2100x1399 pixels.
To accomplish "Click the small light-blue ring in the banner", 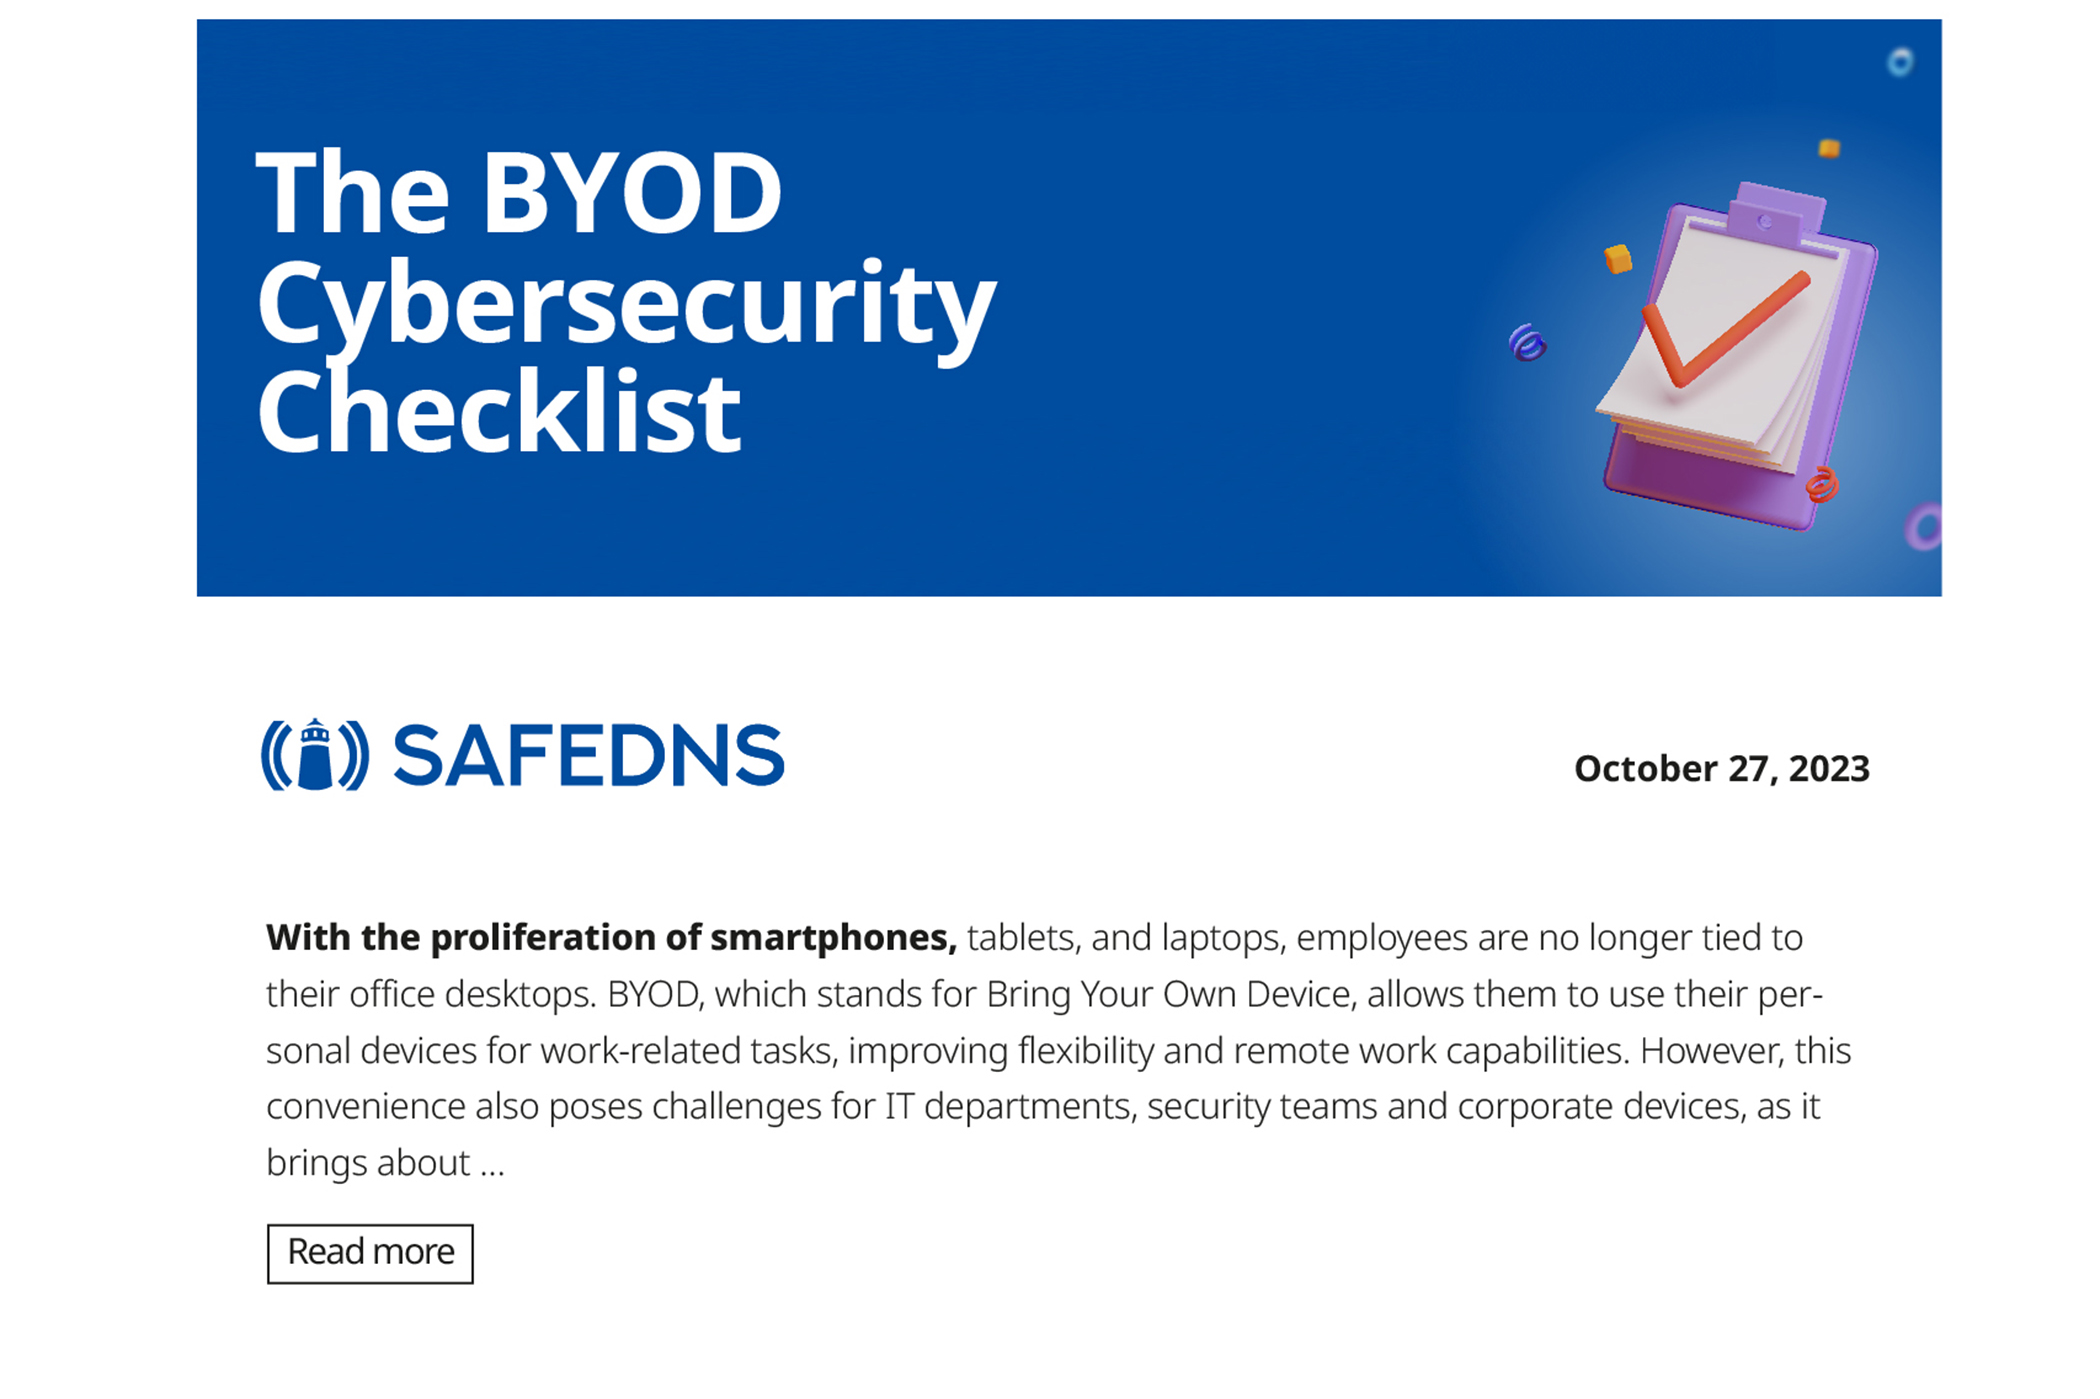I will click(x=1900, y=62).
